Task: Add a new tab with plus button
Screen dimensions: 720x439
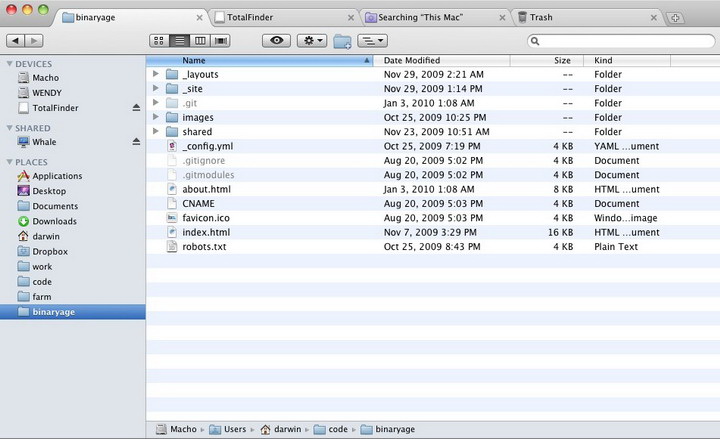Action: (675, 18)
